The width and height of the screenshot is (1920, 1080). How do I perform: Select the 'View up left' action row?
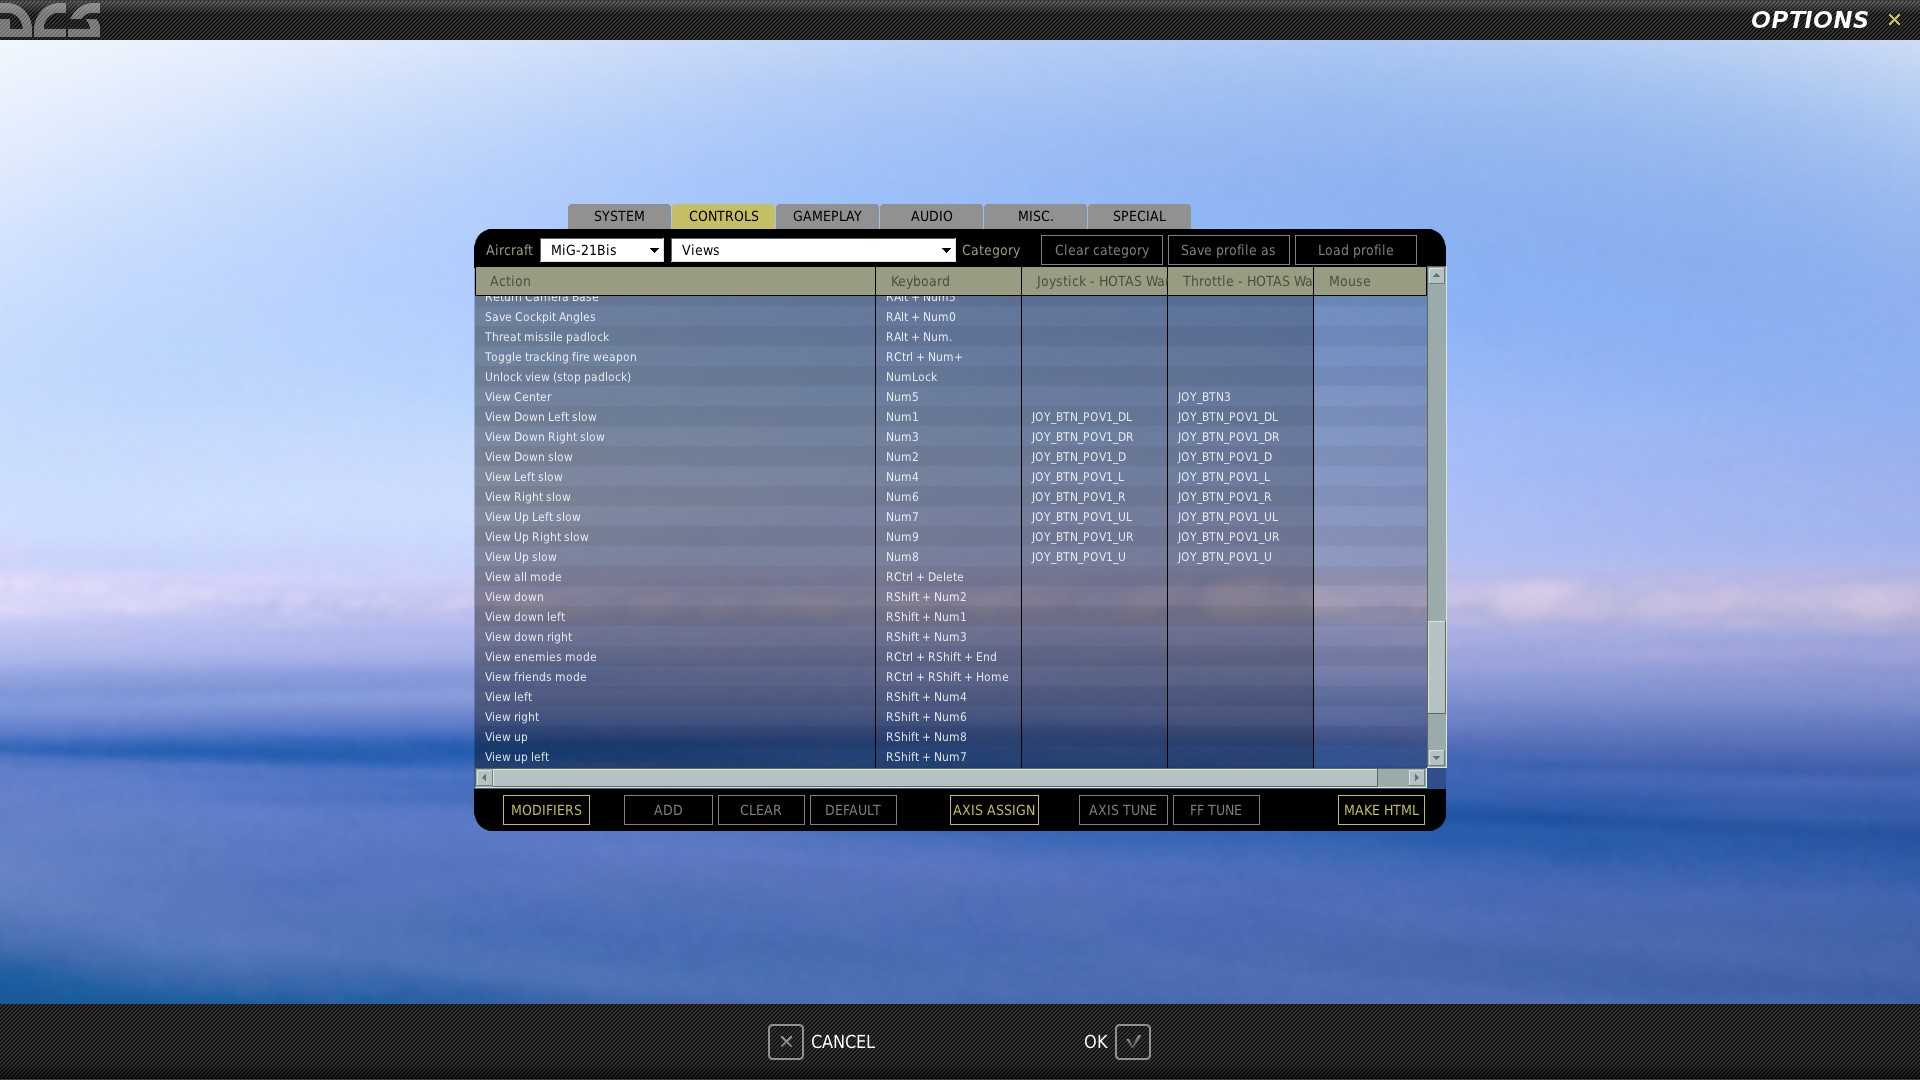point(951,757)
